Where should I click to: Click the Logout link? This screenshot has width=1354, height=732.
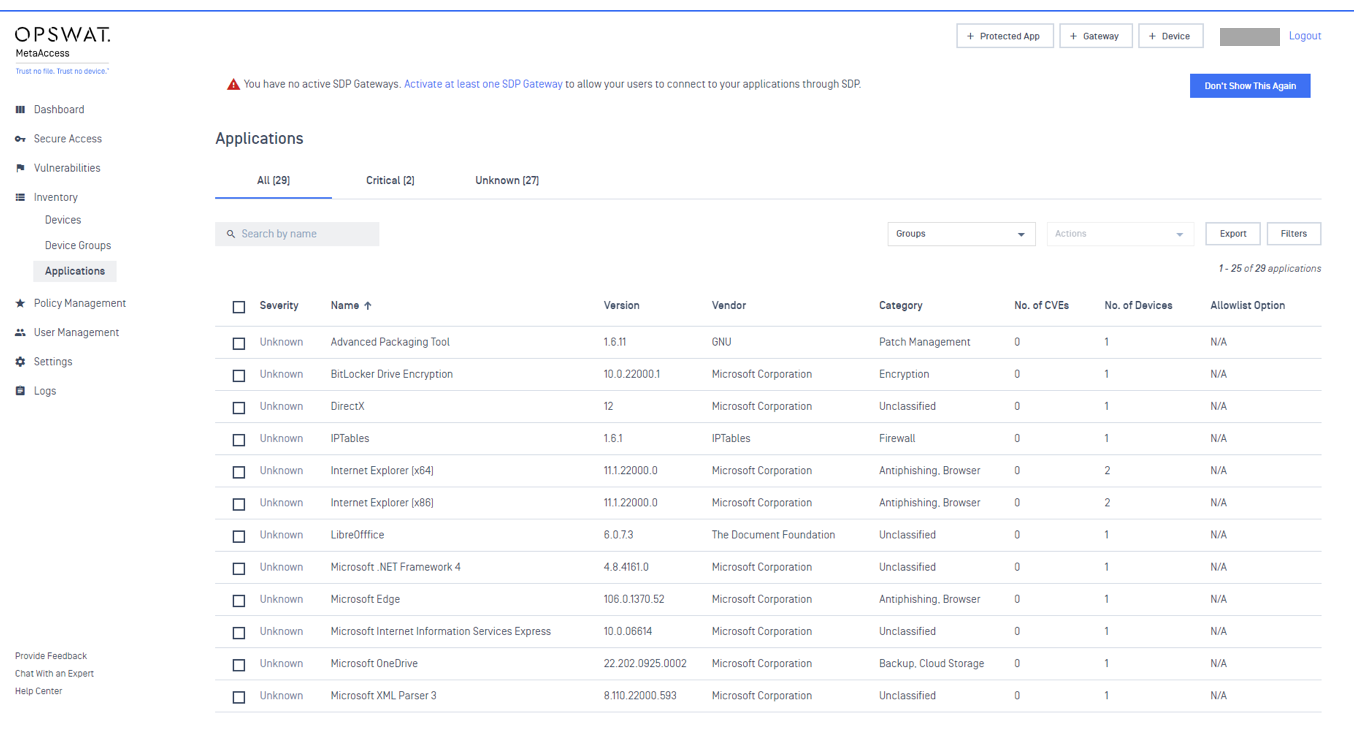pos(1305,36)
